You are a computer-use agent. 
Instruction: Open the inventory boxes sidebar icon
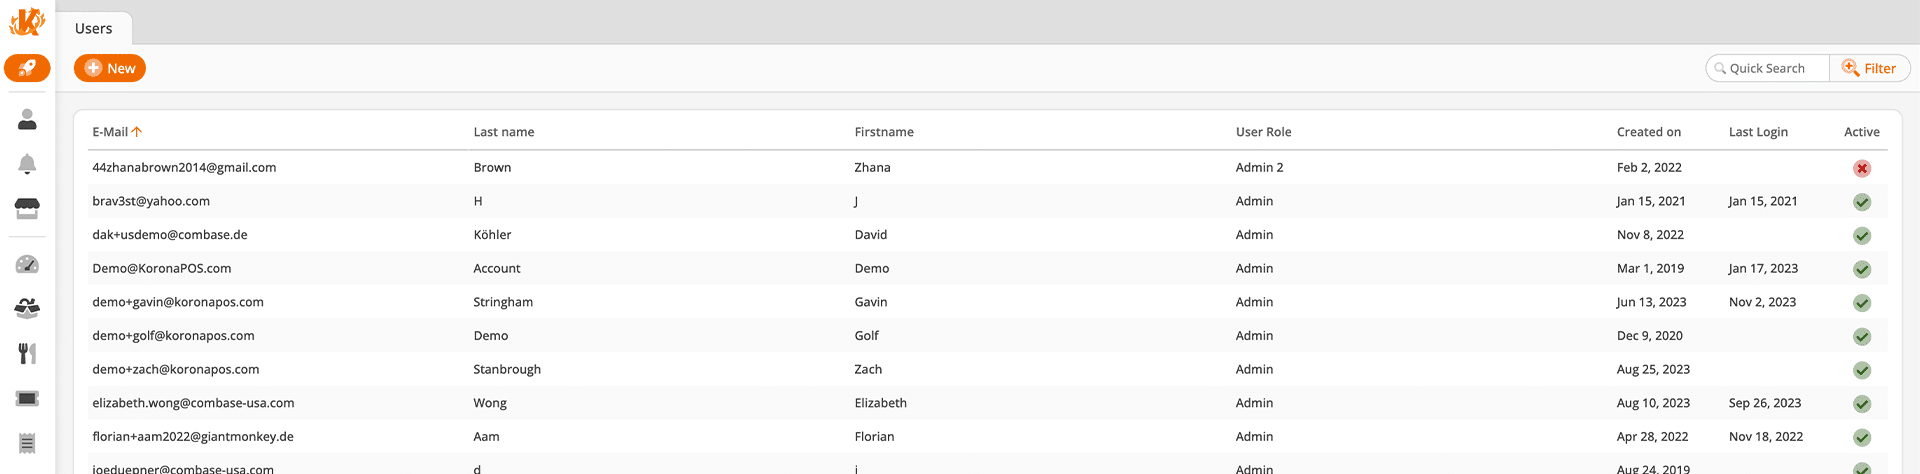27,308
